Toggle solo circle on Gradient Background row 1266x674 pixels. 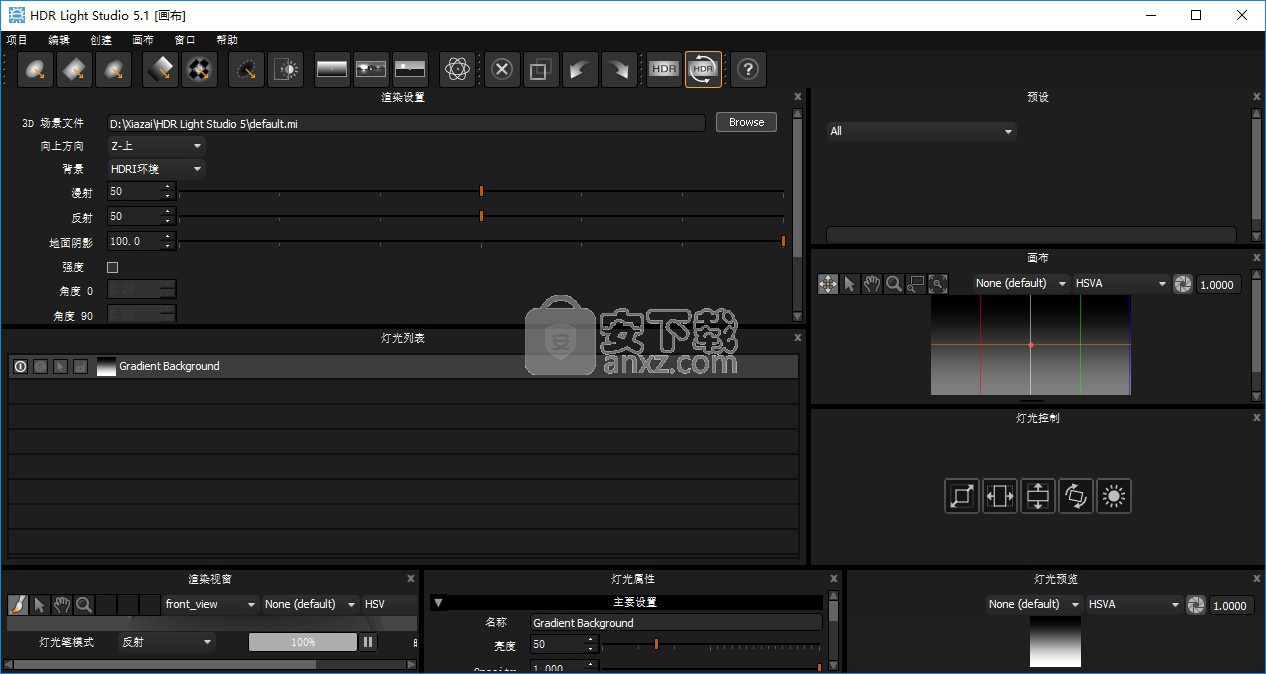coord(40,367)
